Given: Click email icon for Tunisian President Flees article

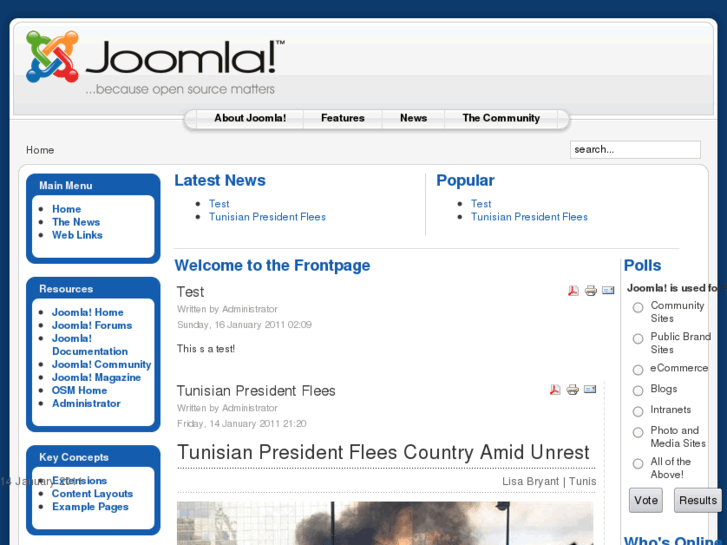Looking at the screenshot, I should (590, 389).
